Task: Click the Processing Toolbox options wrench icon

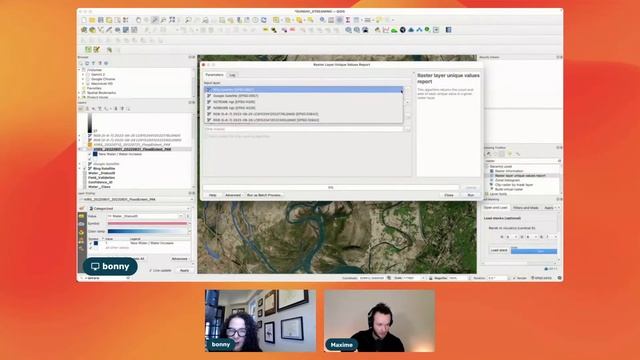Action: (x=518, y=154)
